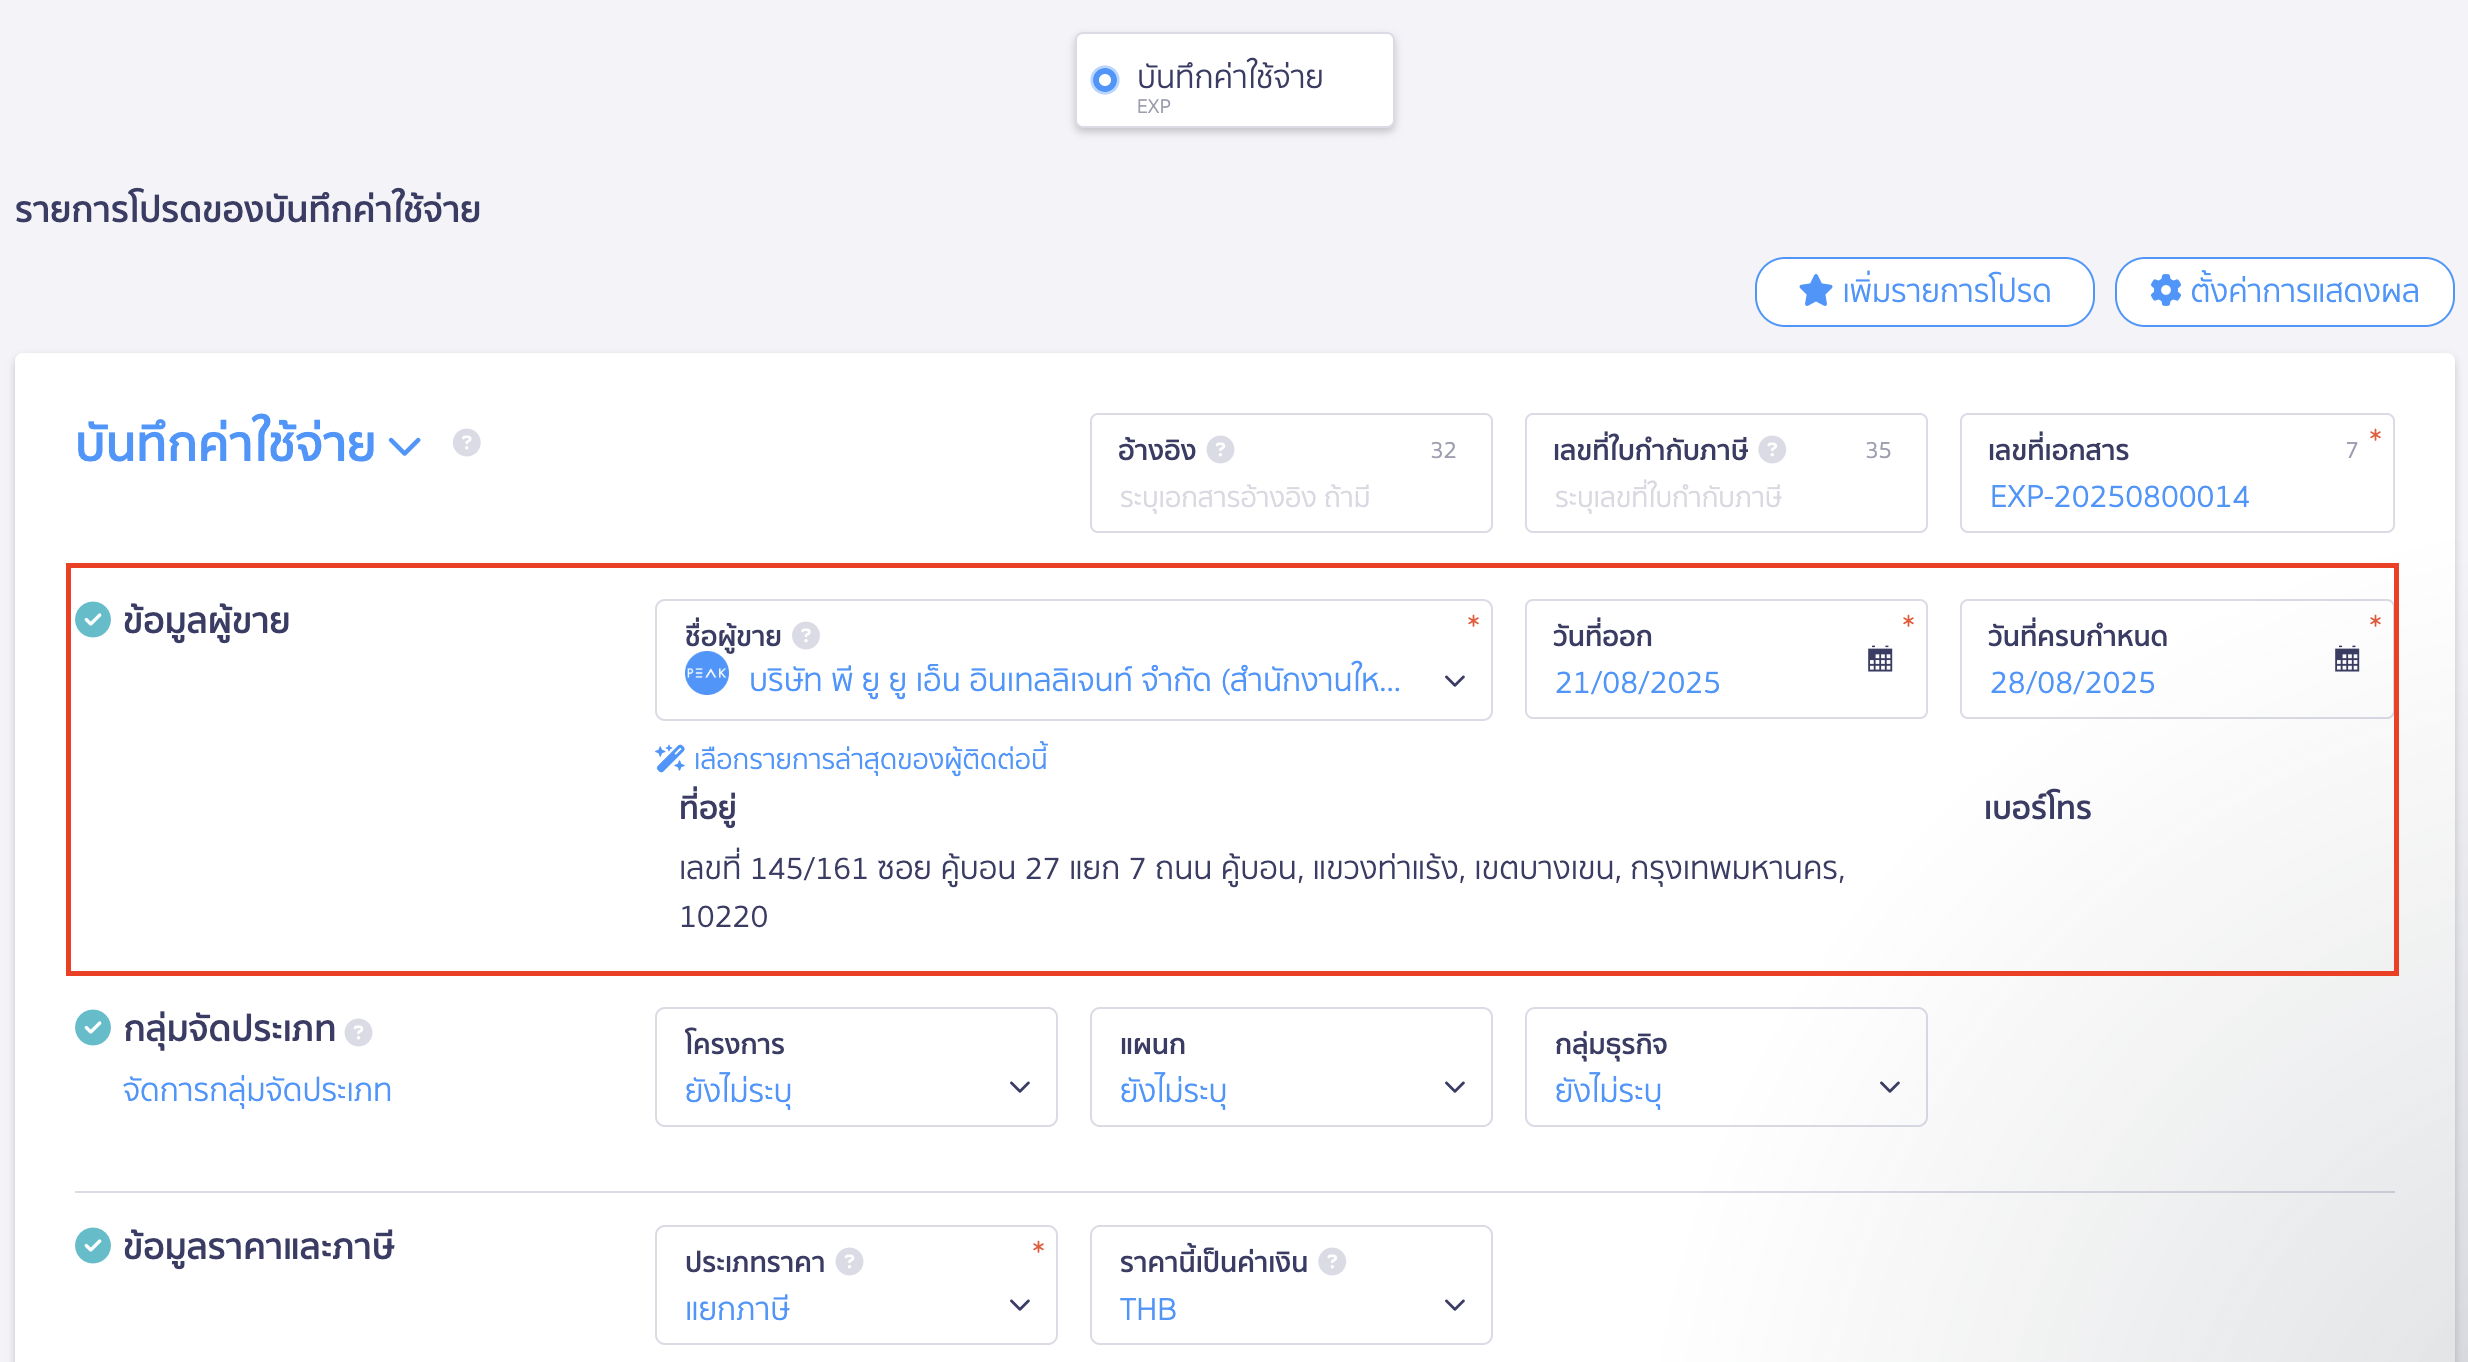Click the อ้างอิง reference input field
This screenshot has width=2468, height=1362.
pyautogui.click(x=1291, y=473)
